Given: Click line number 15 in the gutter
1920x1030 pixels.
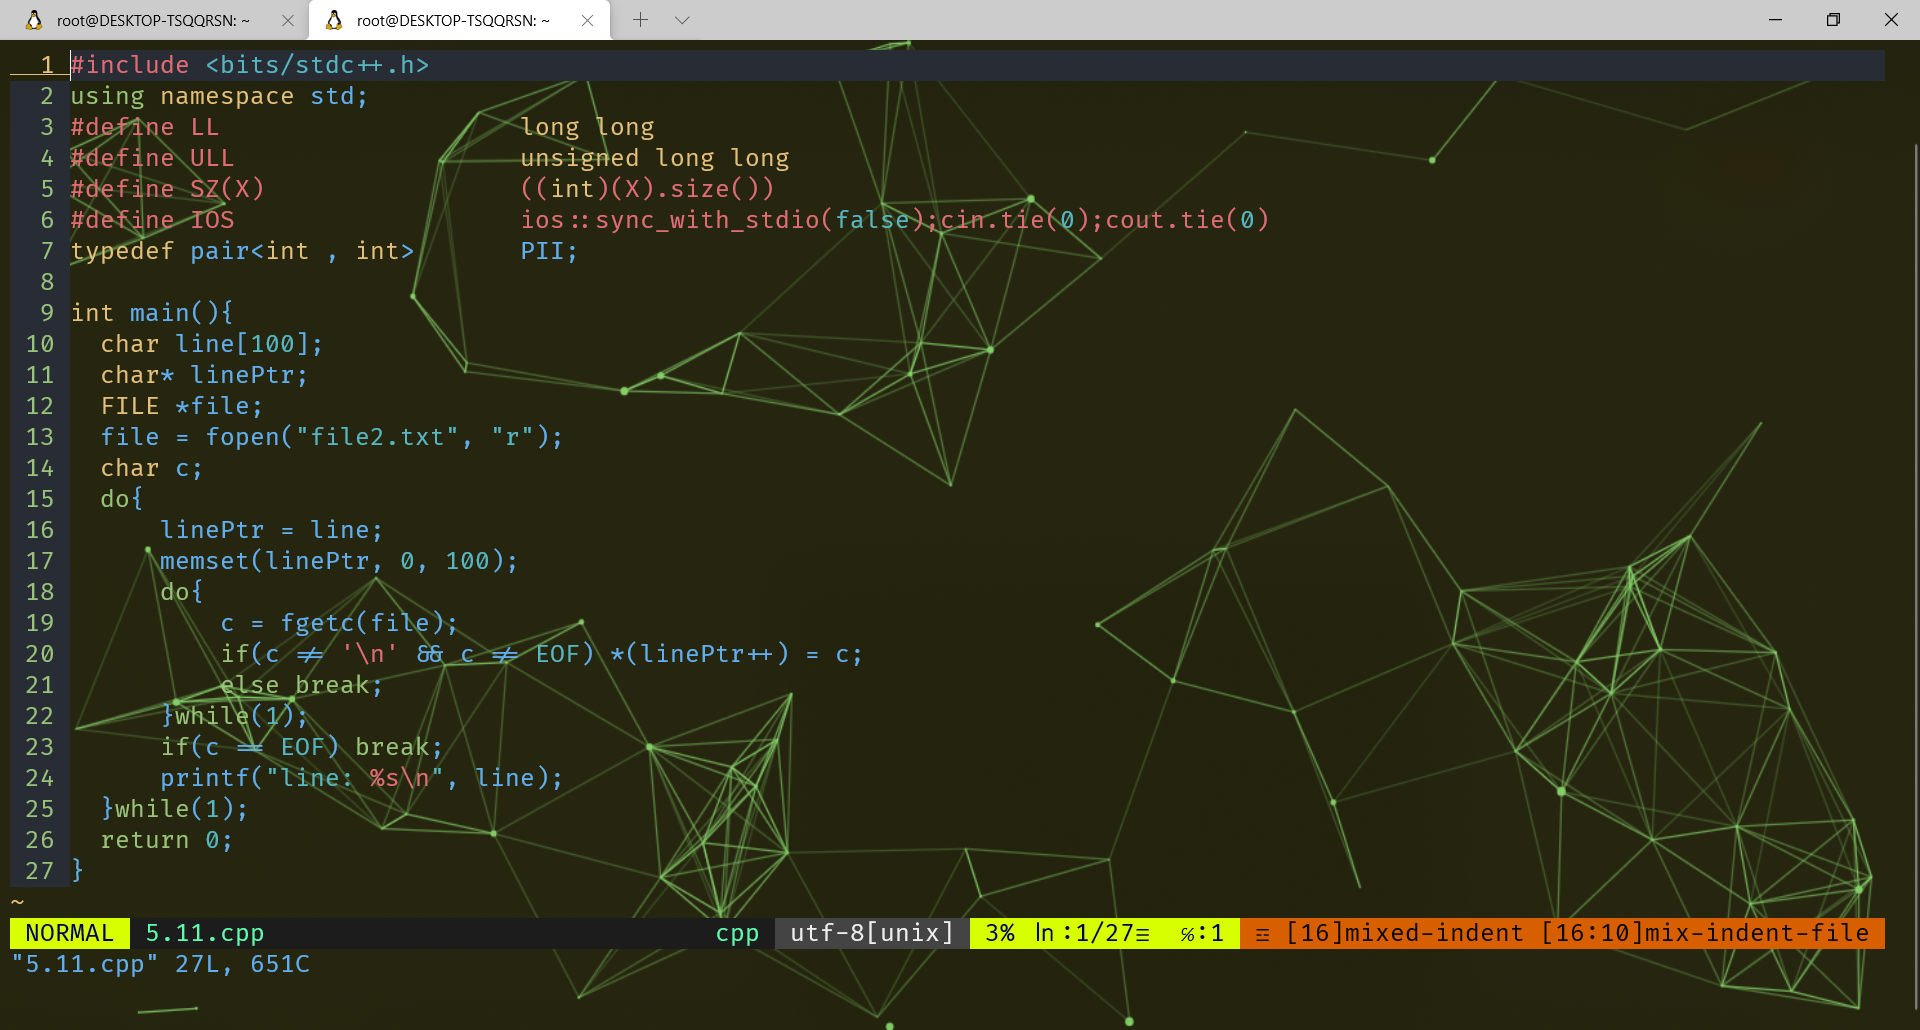Looking at the screenshot, I should tap(40, 499).
